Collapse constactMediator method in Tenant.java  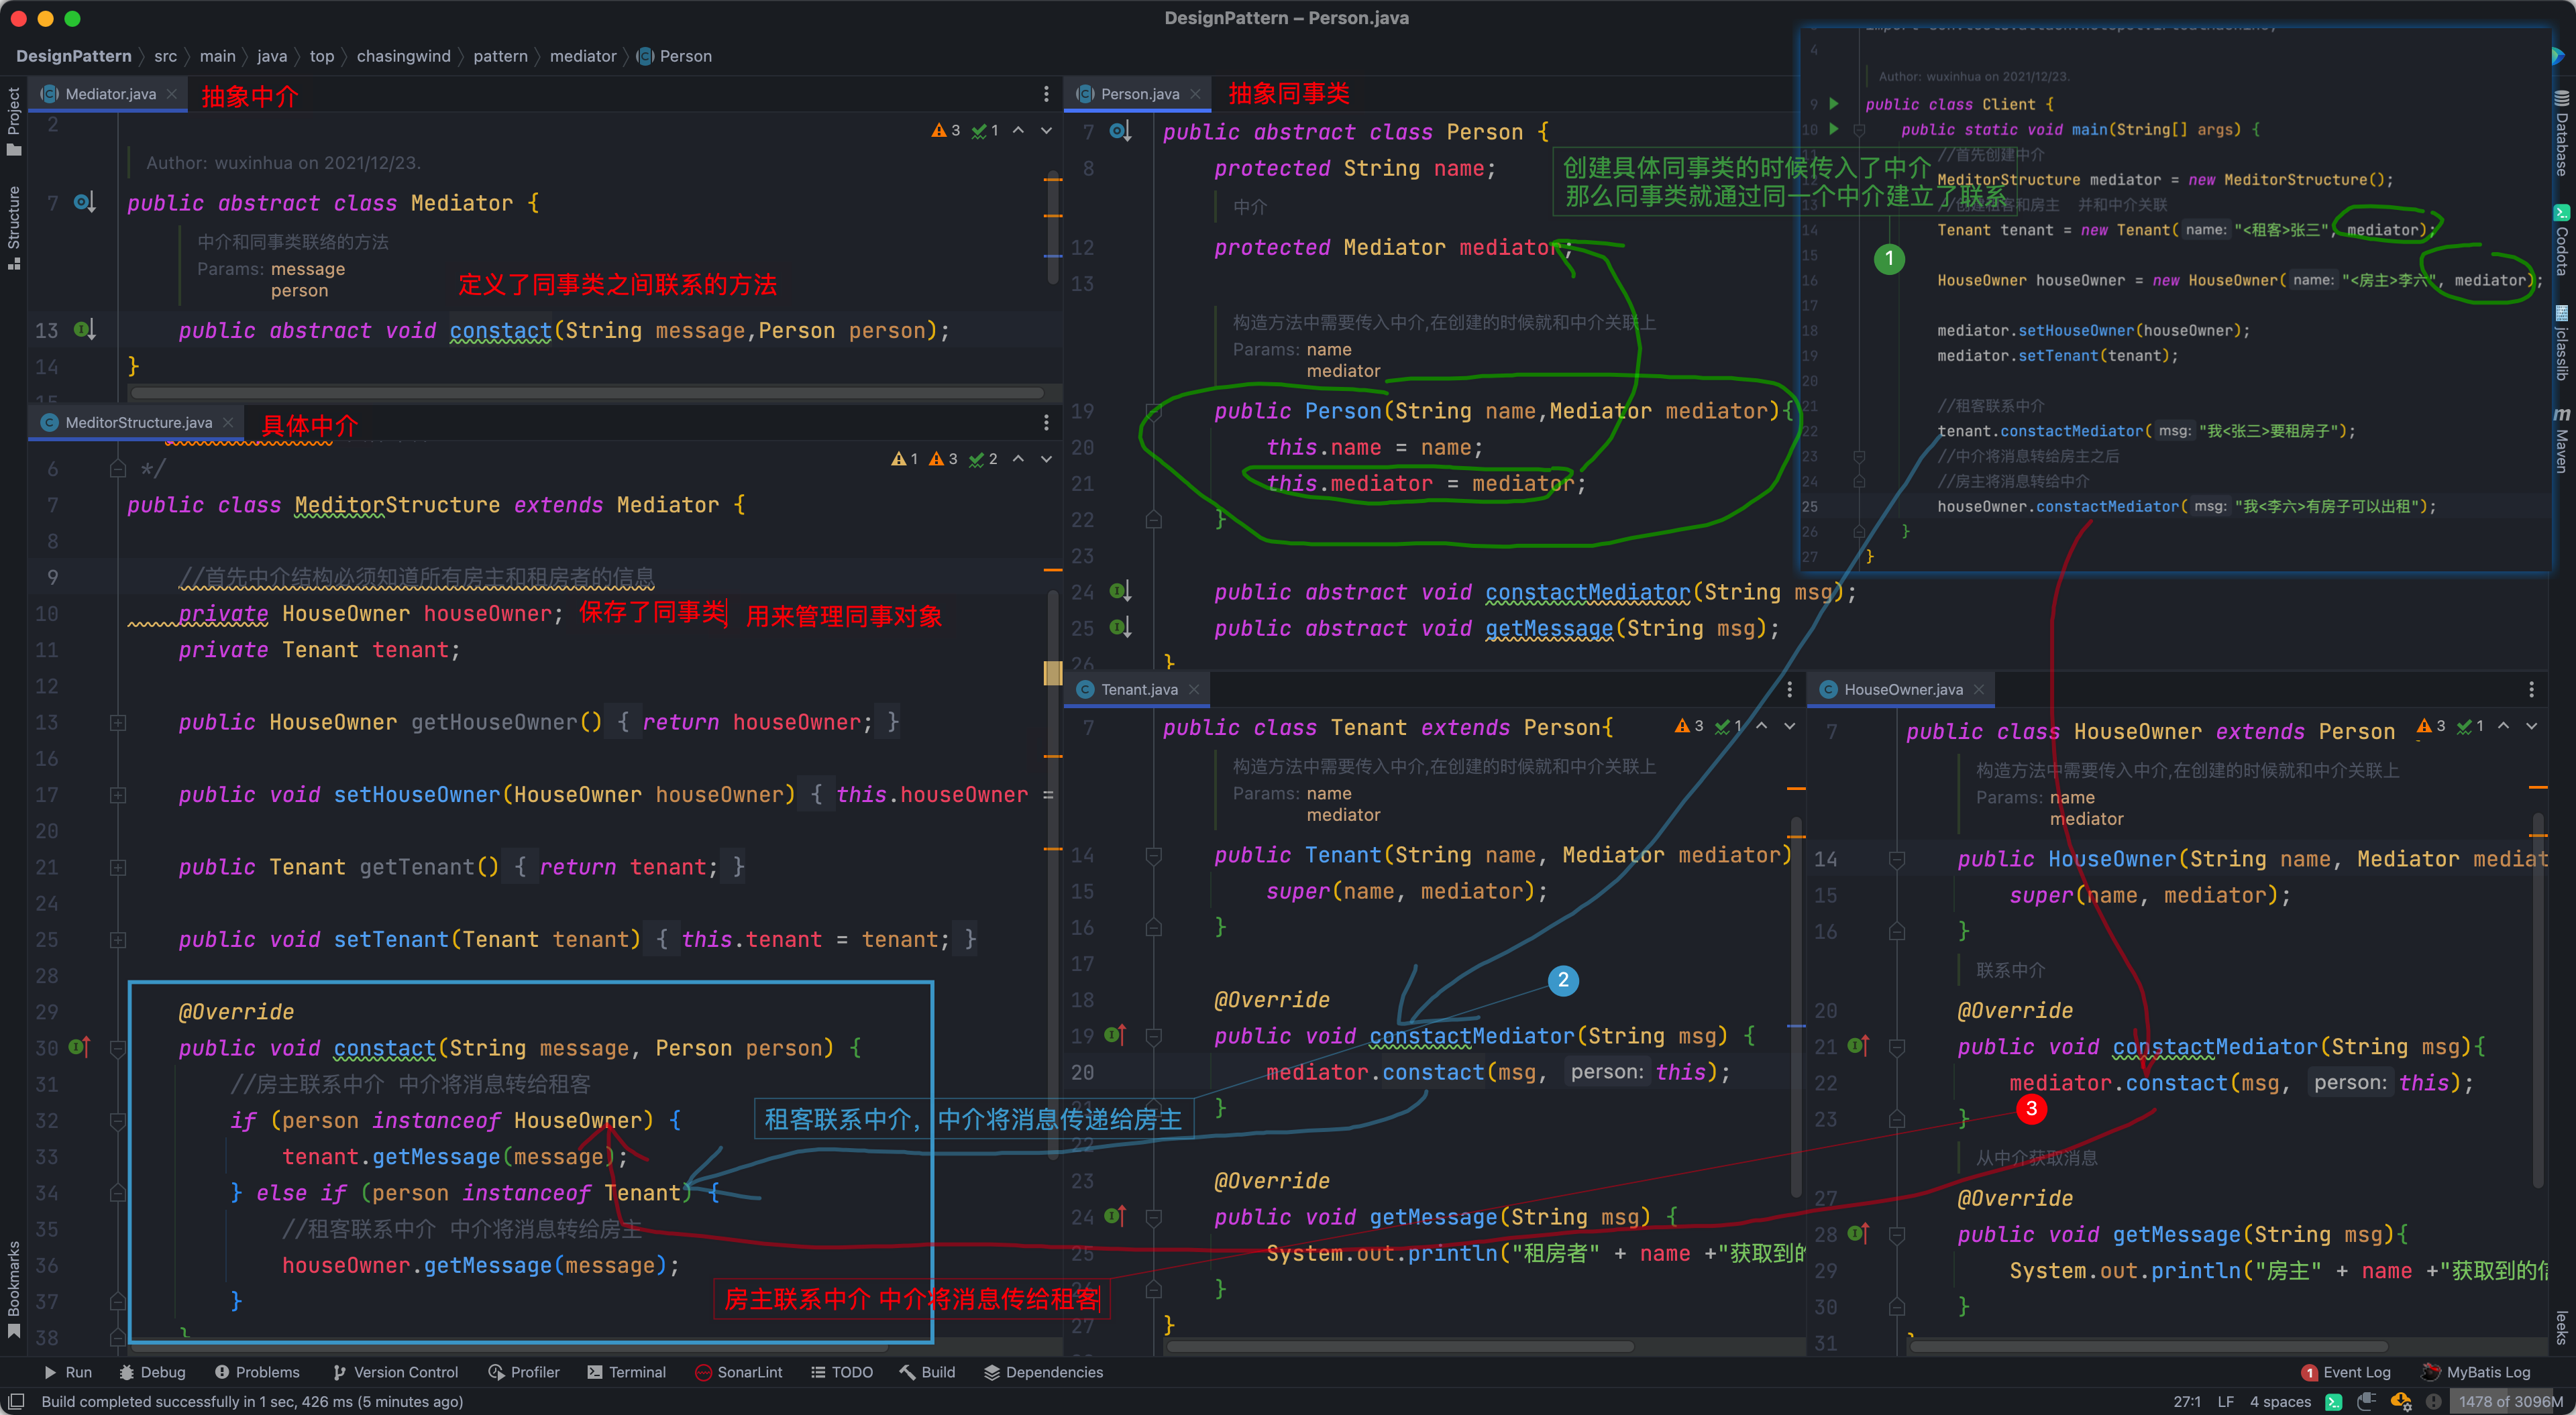tap(1153, 1036)
